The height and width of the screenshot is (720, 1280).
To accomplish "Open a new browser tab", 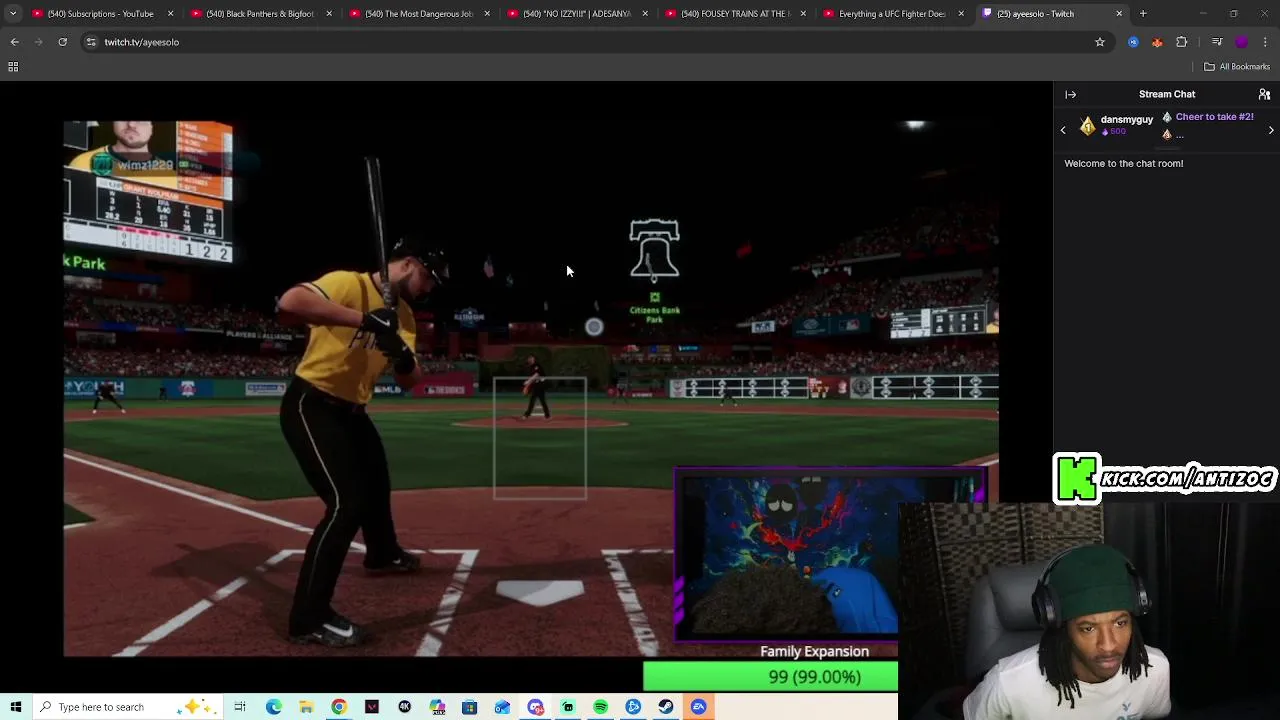I will 1143,14.
